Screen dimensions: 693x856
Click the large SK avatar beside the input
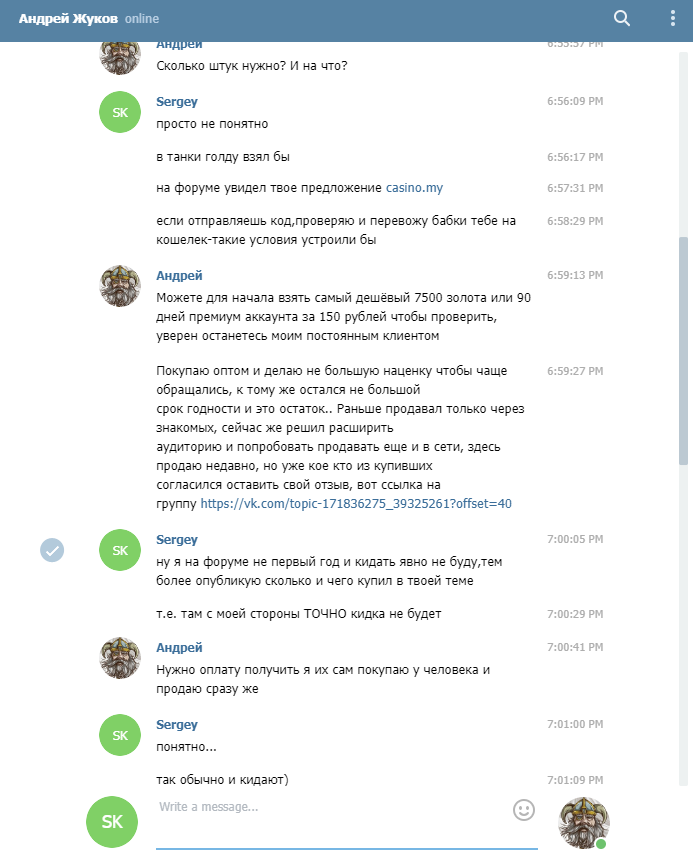point(112,822)
